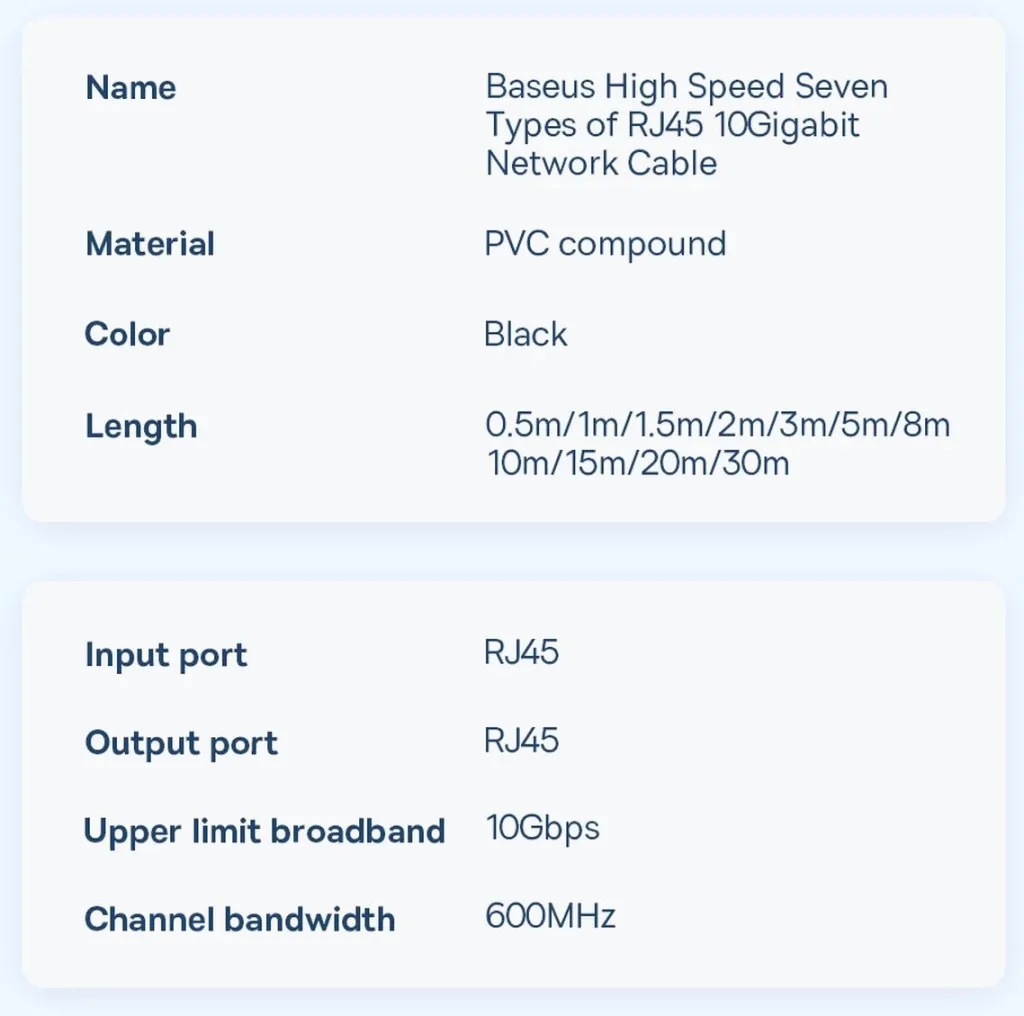Image resolution: width=1024 pixels, height=1016 pixels.
Task: Click the Channel bandwidth label
Action: pos(240,919)
